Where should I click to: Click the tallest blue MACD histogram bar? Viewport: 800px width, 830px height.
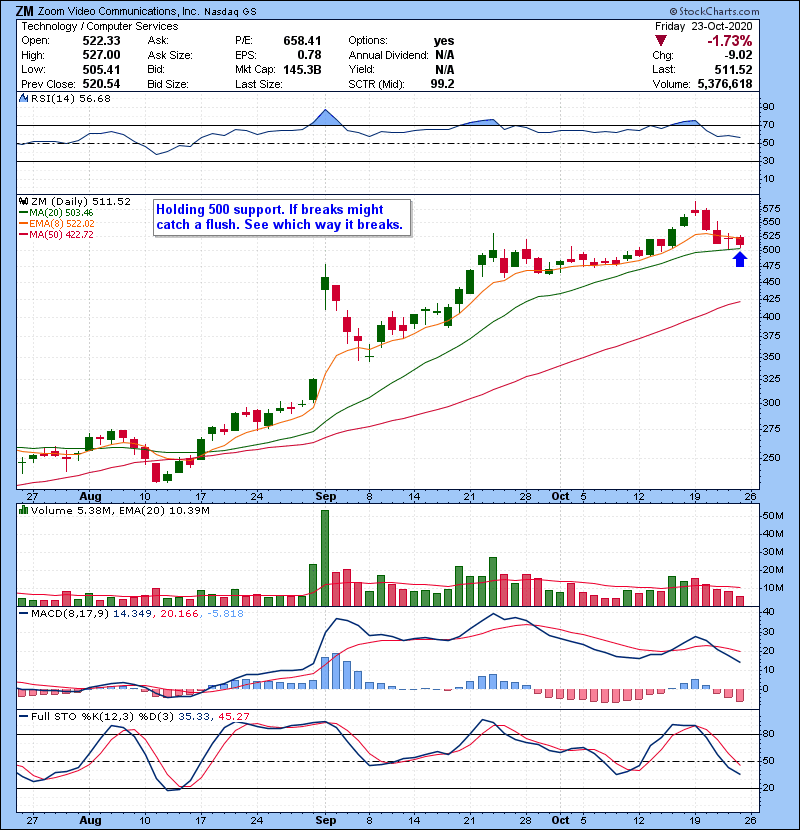click(x=336, y=671)
